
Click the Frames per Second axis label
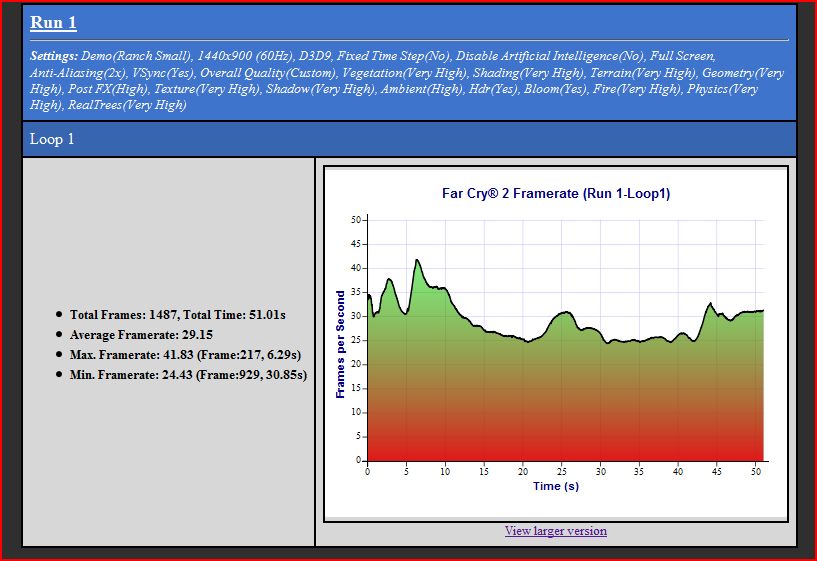[340, 344]
